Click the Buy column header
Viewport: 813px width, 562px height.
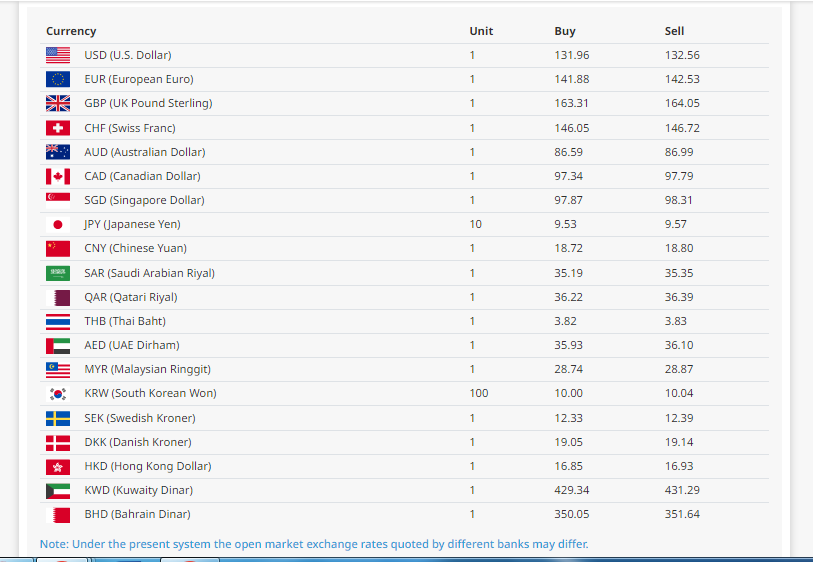coord(565,31)
